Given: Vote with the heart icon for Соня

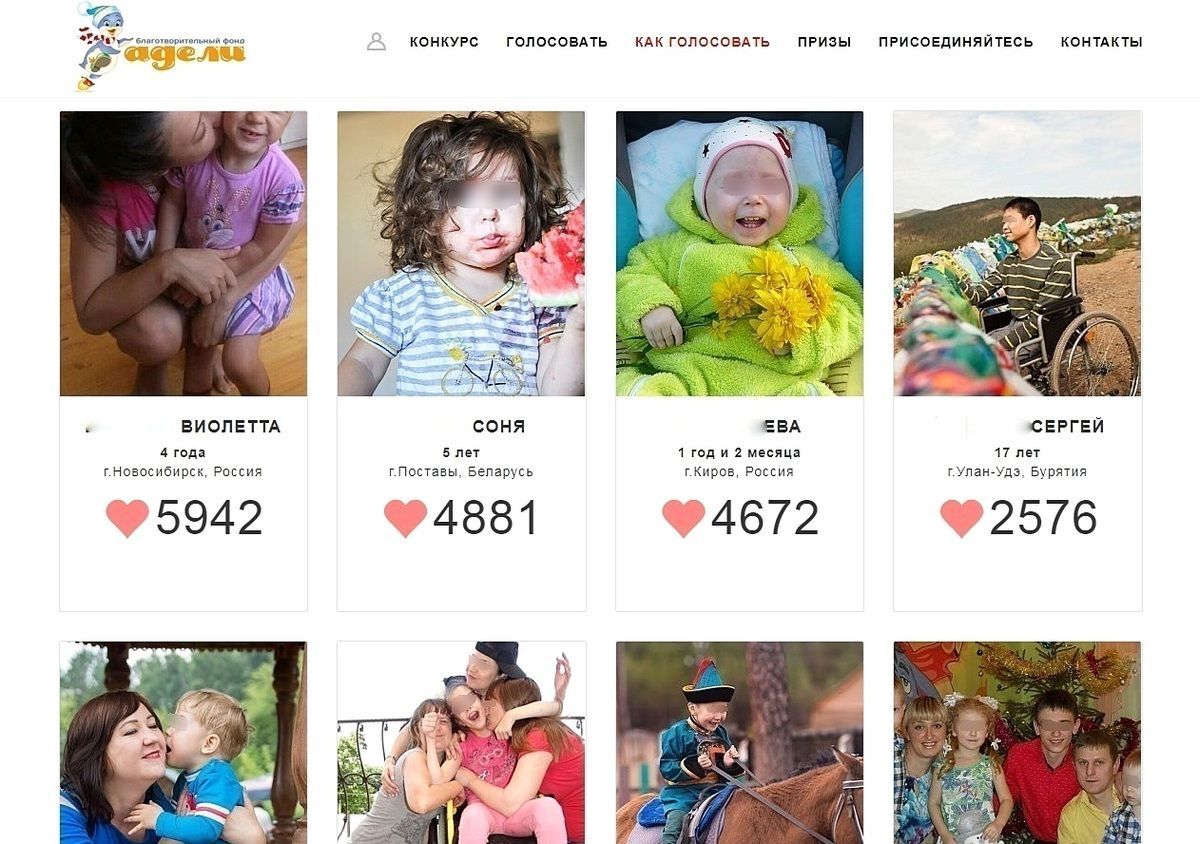Looking at the screenshot, I should click(x=405, y=518).
